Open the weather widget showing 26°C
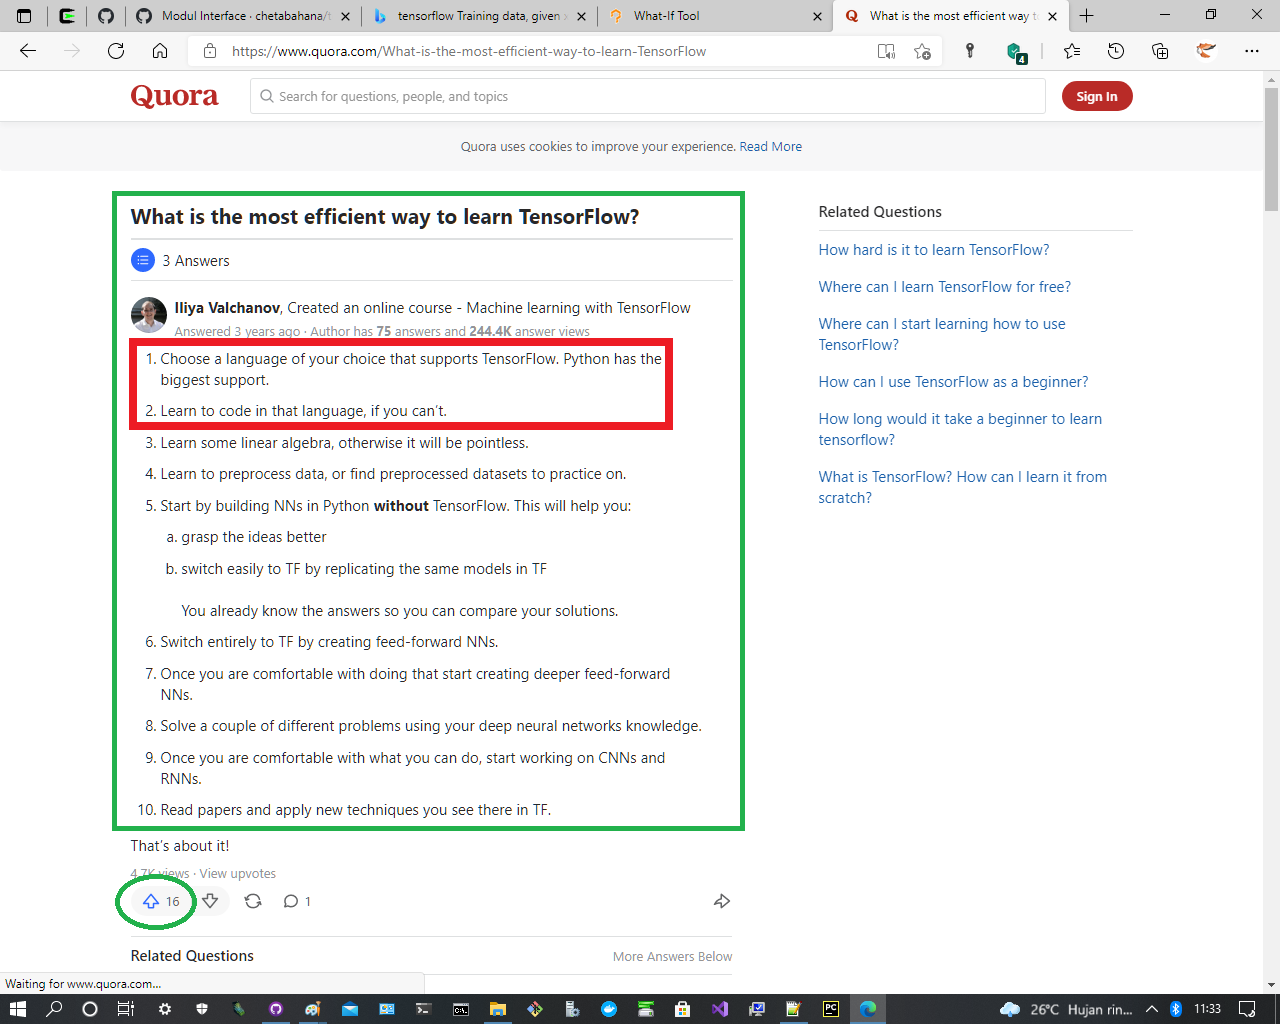The image size is (1280, 1024). (1066, 1009)
